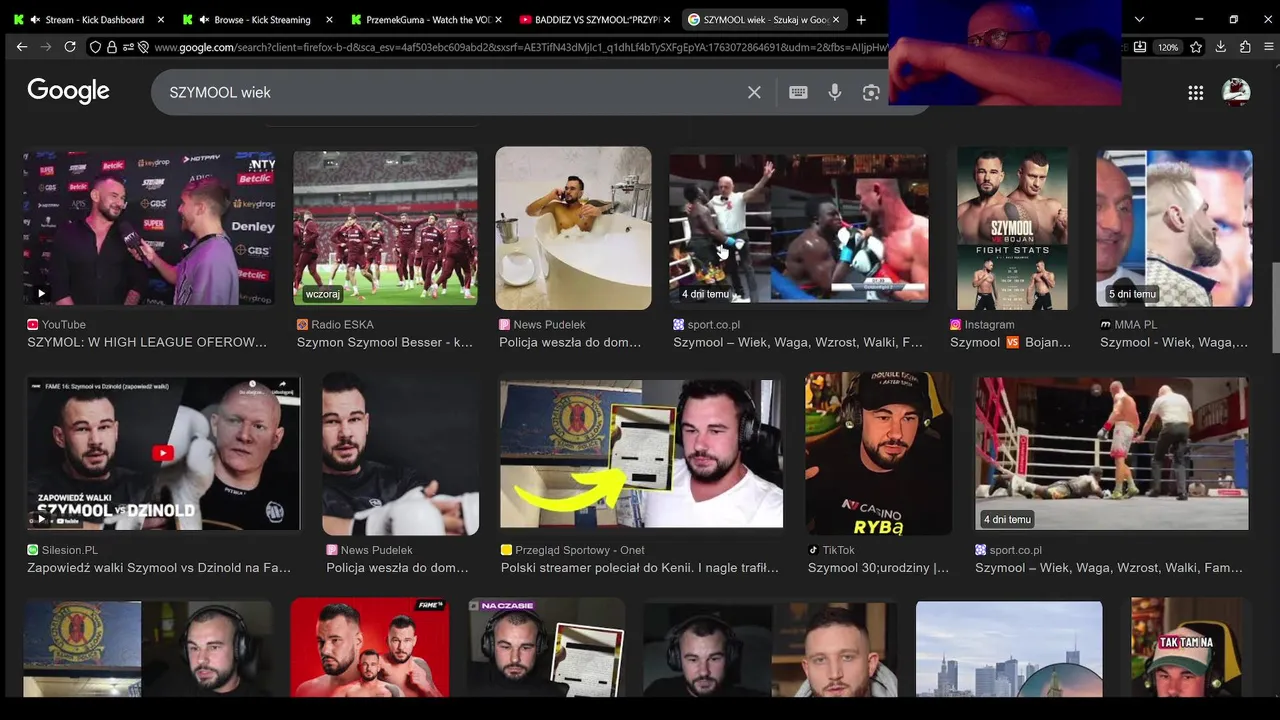Open the Radio ESKA stadium thumbnail
The height and width of the screenshot is (720, 1280).
[x=385, y=228]
